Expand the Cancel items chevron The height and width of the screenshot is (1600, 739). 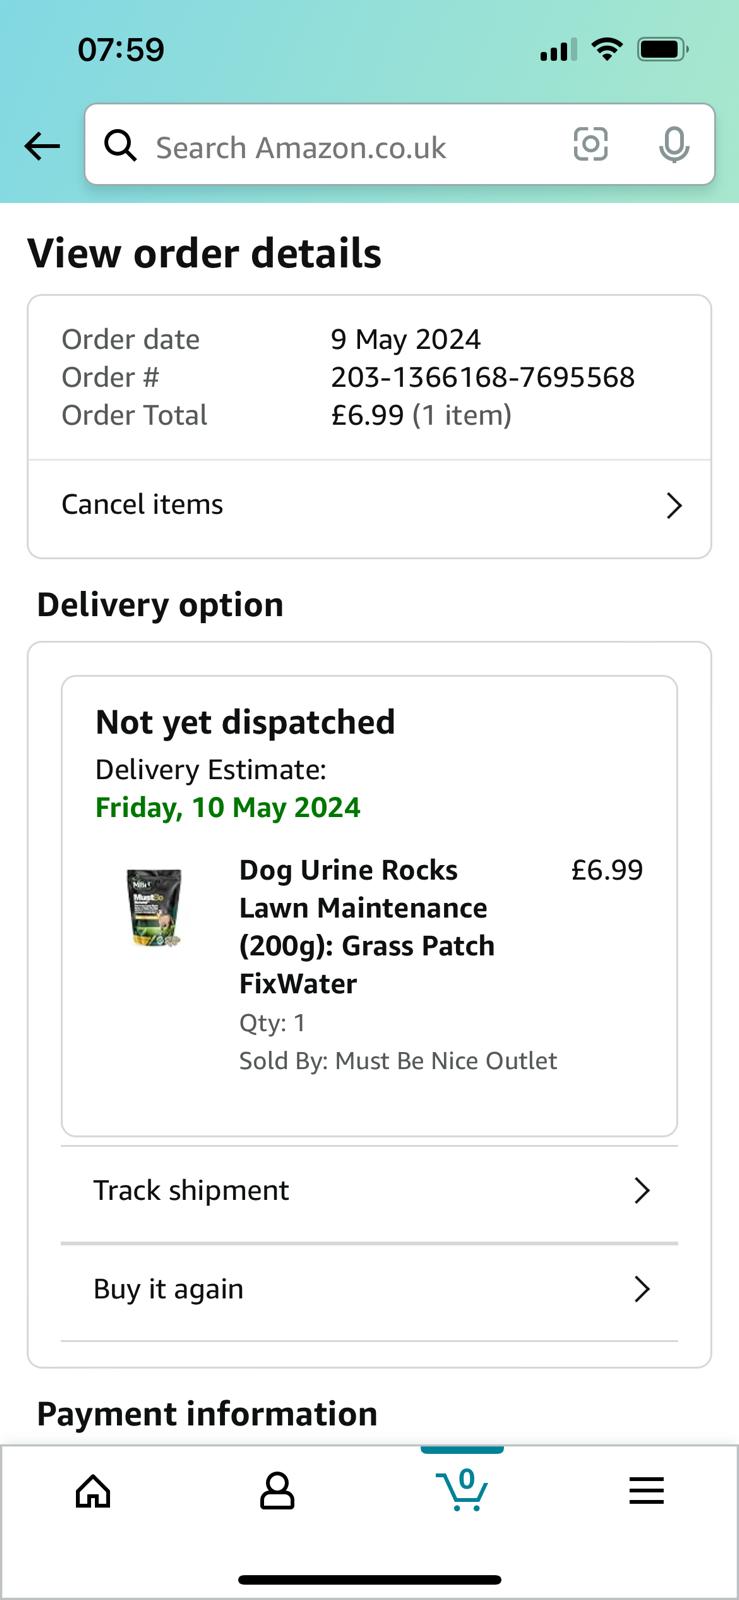coord(674,505)
